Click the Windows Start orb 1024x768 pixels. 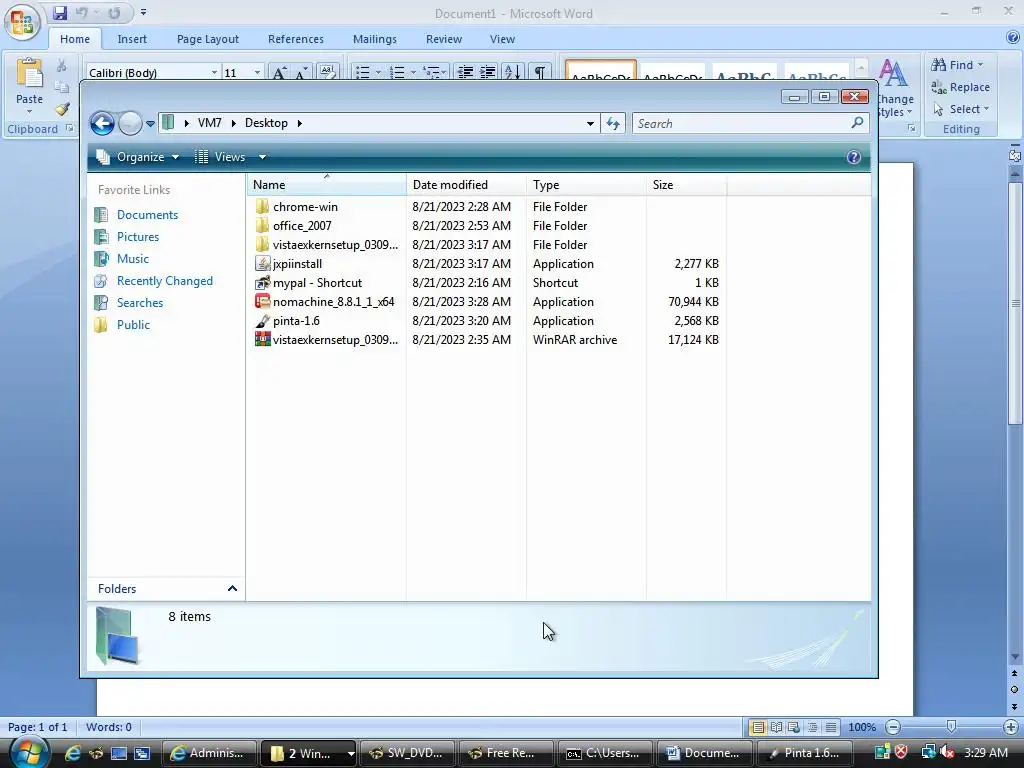pyautogui.click(x=28, y=751)
